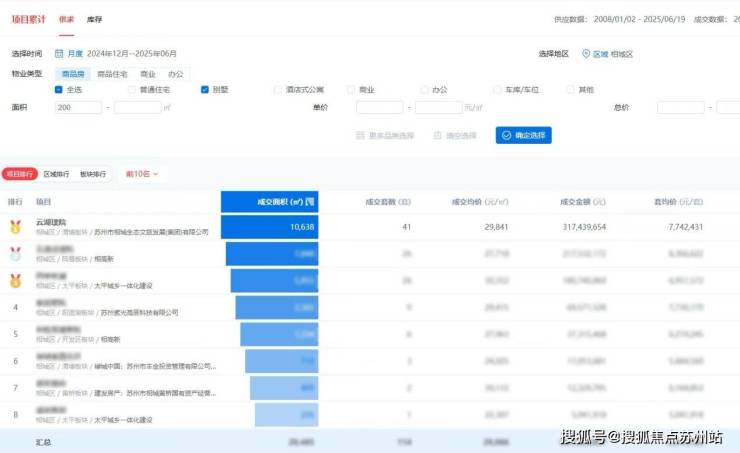The height and width of the screenshot is (453, 740).
Task: Open the 前10名 ranking dropdown
Action: (x=141, y=174)
